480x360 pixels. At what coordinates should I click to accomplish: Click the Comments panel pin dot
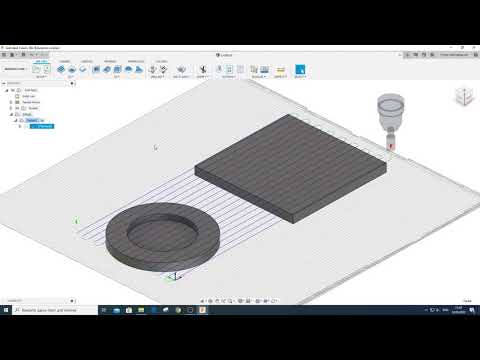[x=72, y=301]
